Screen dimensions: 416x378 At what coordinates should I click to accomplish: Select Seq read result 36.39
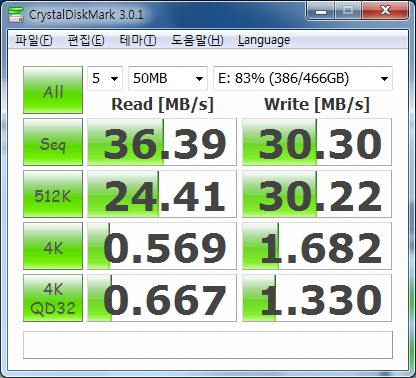(162, 142)
